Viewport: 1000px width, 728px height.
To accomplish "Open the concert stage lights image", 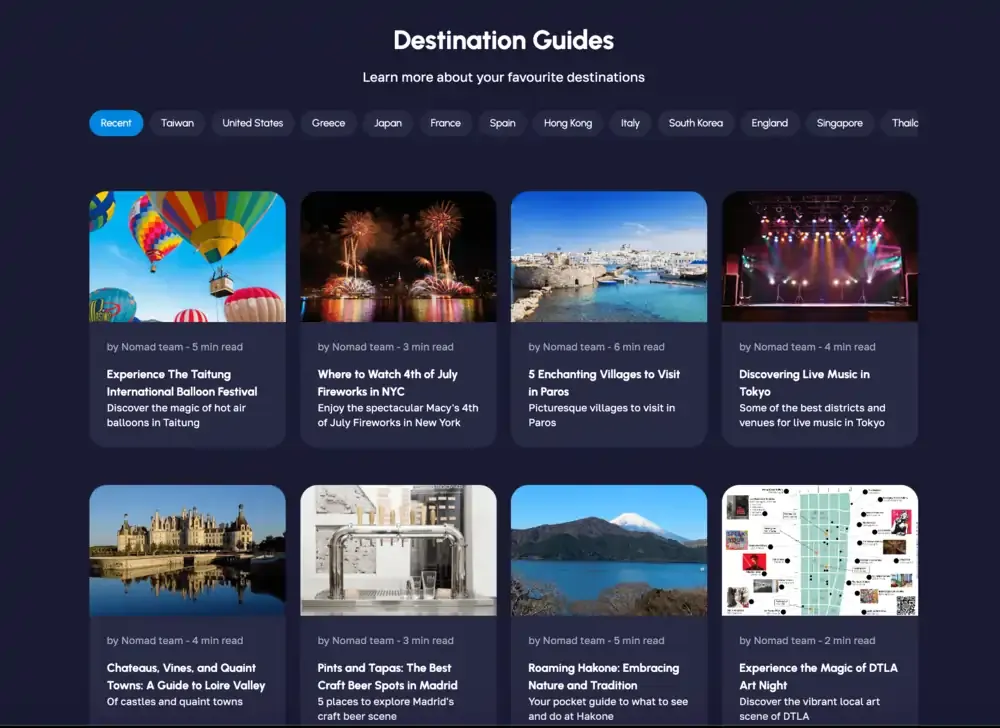I will tap(820, 256).
